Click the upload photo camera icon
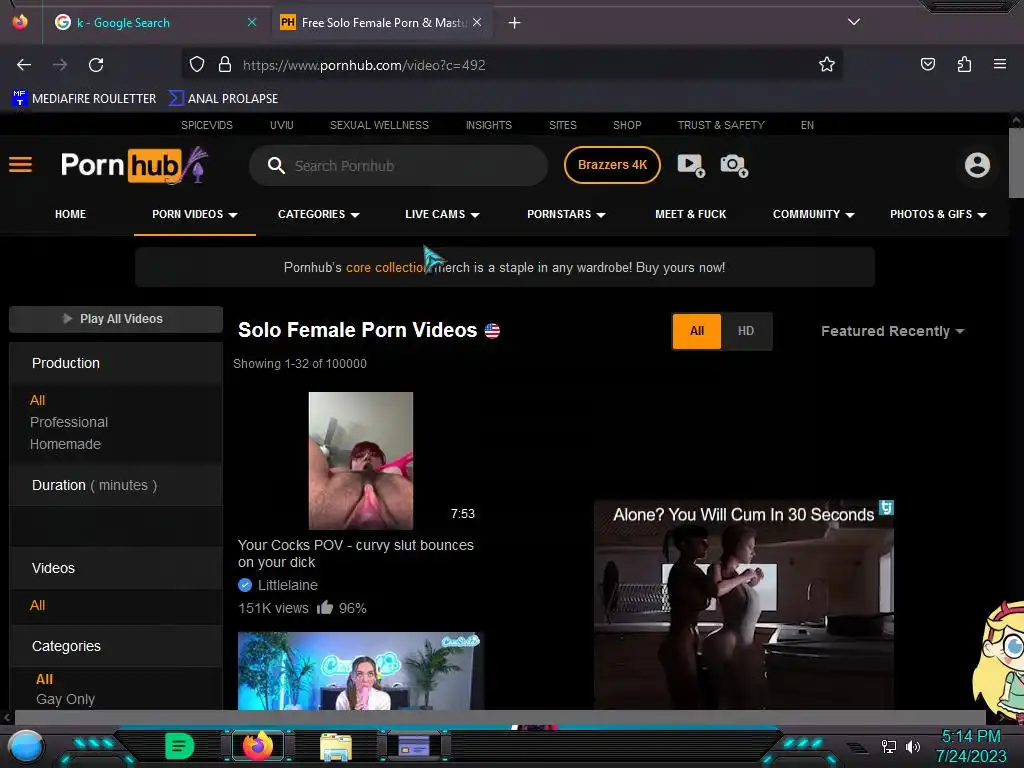Viewport: 1024px width, 768px height. point(733,165)
